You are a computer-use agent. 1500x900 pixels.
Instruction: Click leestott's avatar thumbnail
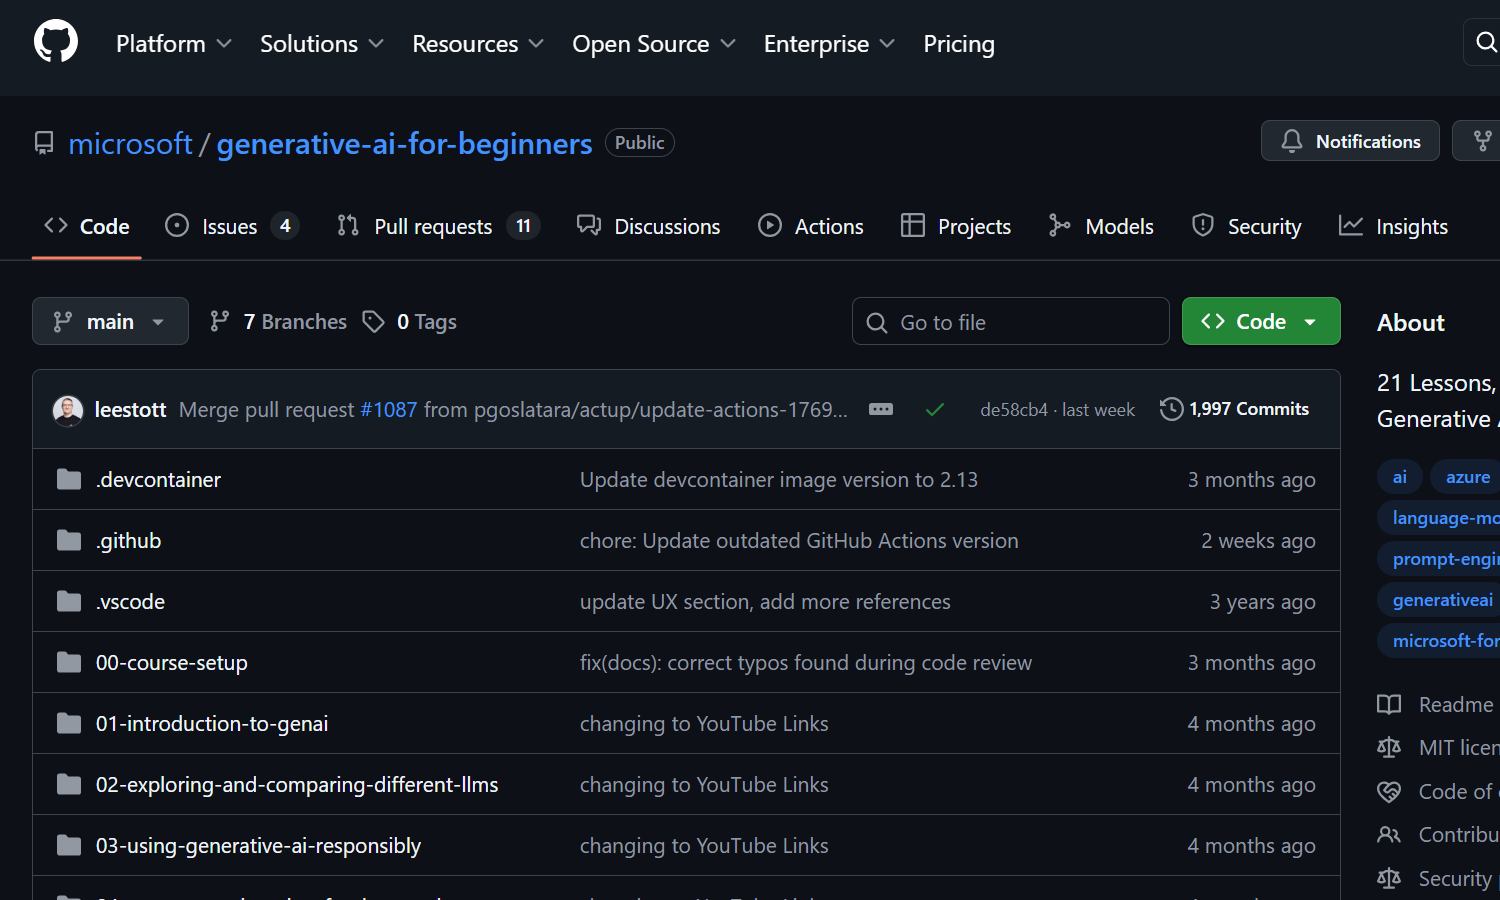(68, 410)
